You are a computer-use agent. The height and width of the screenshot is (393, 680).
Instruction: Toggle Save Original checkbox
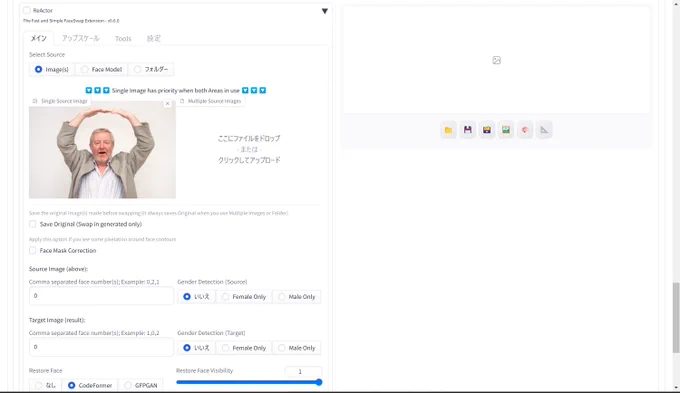click(x=33, y=224)
